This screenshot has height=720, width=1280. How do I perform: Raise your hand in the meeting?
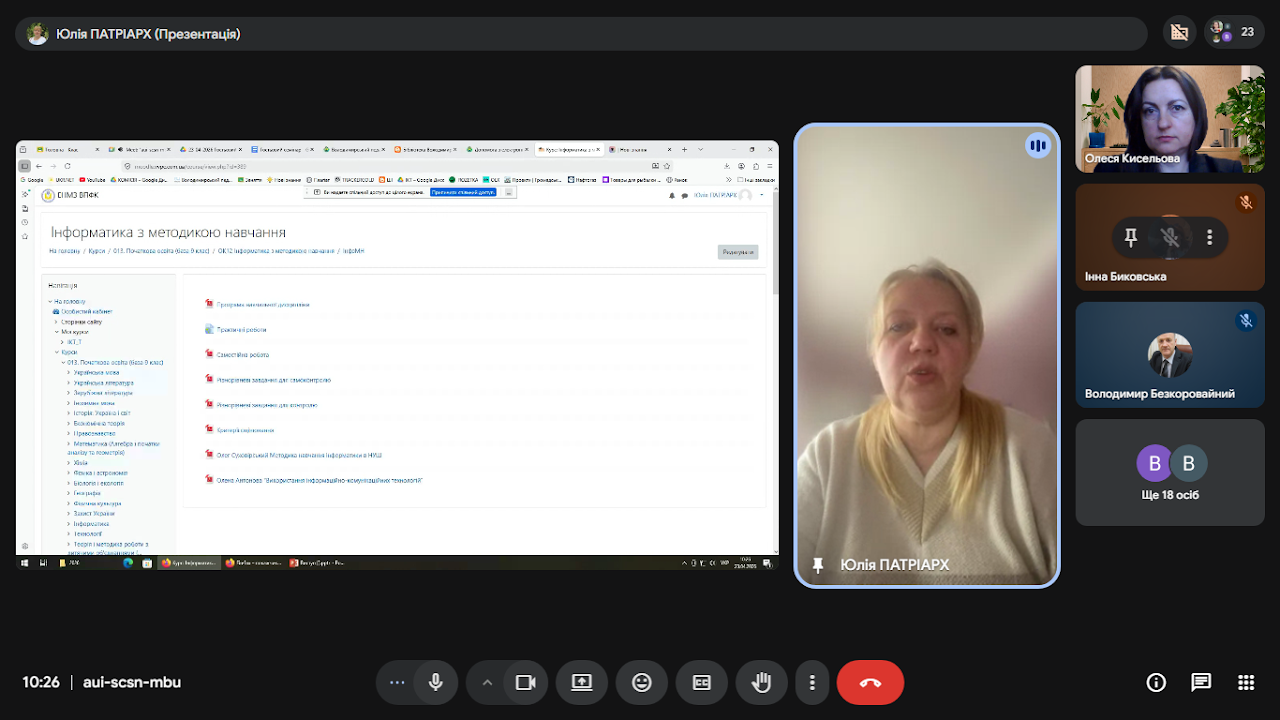[x=762, y=683]
